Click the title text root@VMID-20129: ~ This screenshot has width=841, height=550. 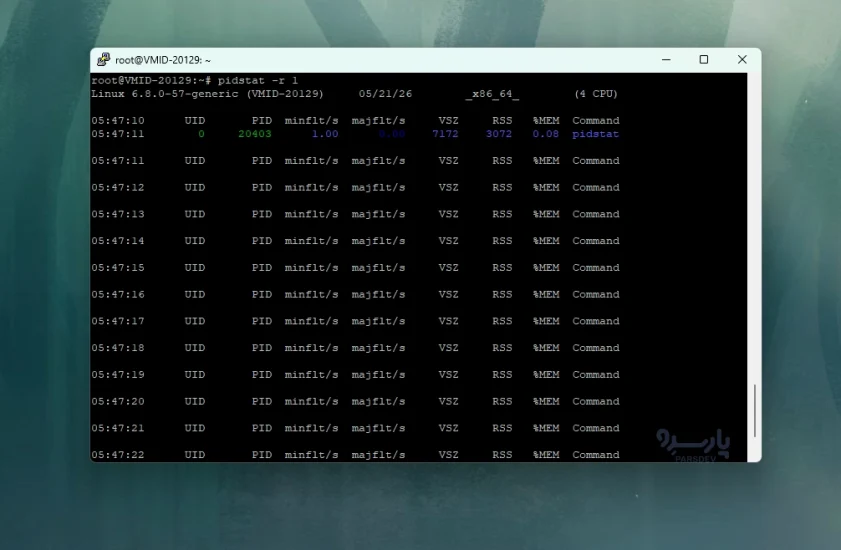click(x=163, y=60)
